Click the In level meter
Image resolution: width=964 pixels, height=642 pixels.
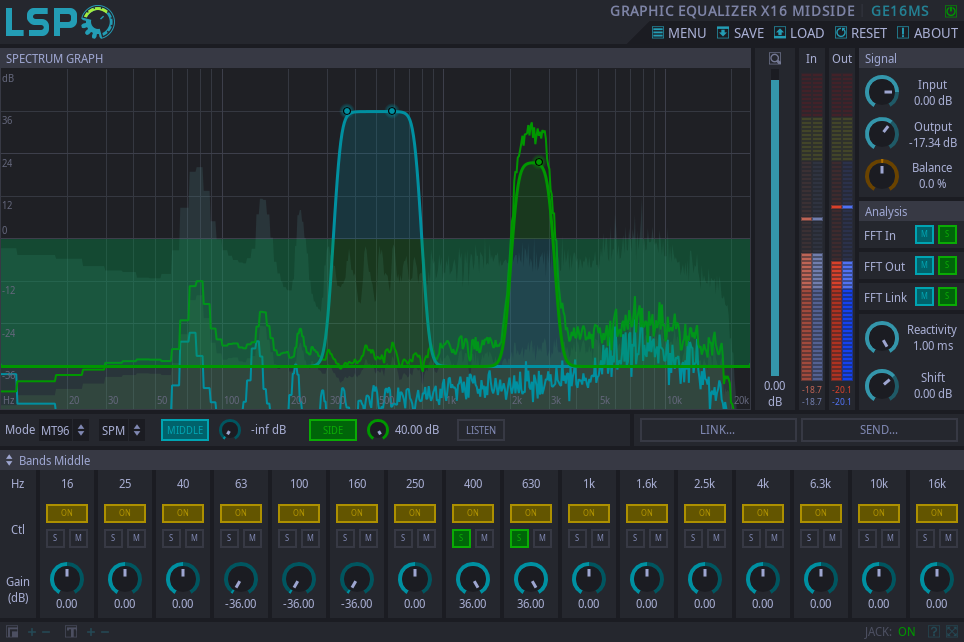tap(812, 226)
